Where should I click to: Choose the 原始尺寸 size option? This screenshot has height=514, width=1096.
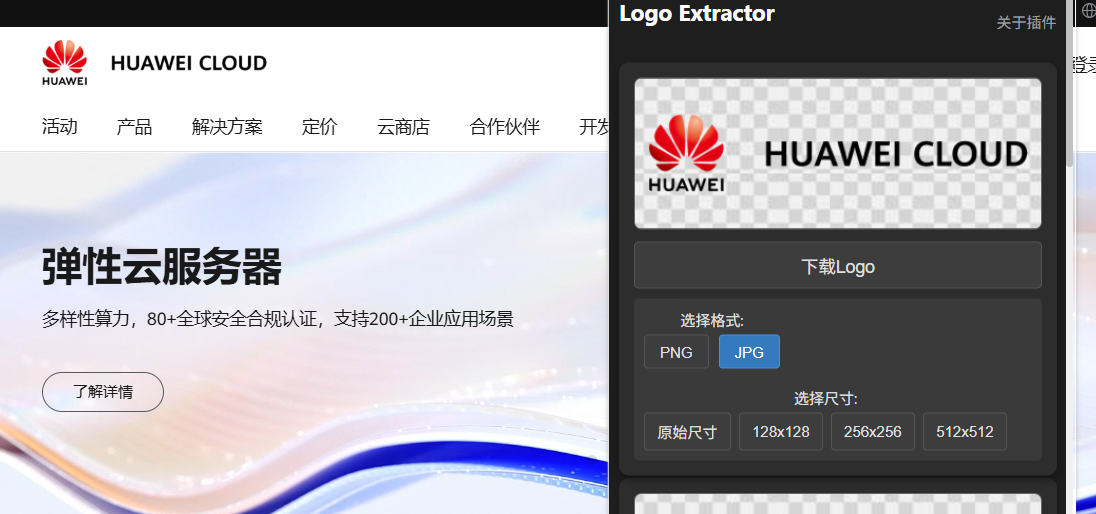click(x=687, y=432)
